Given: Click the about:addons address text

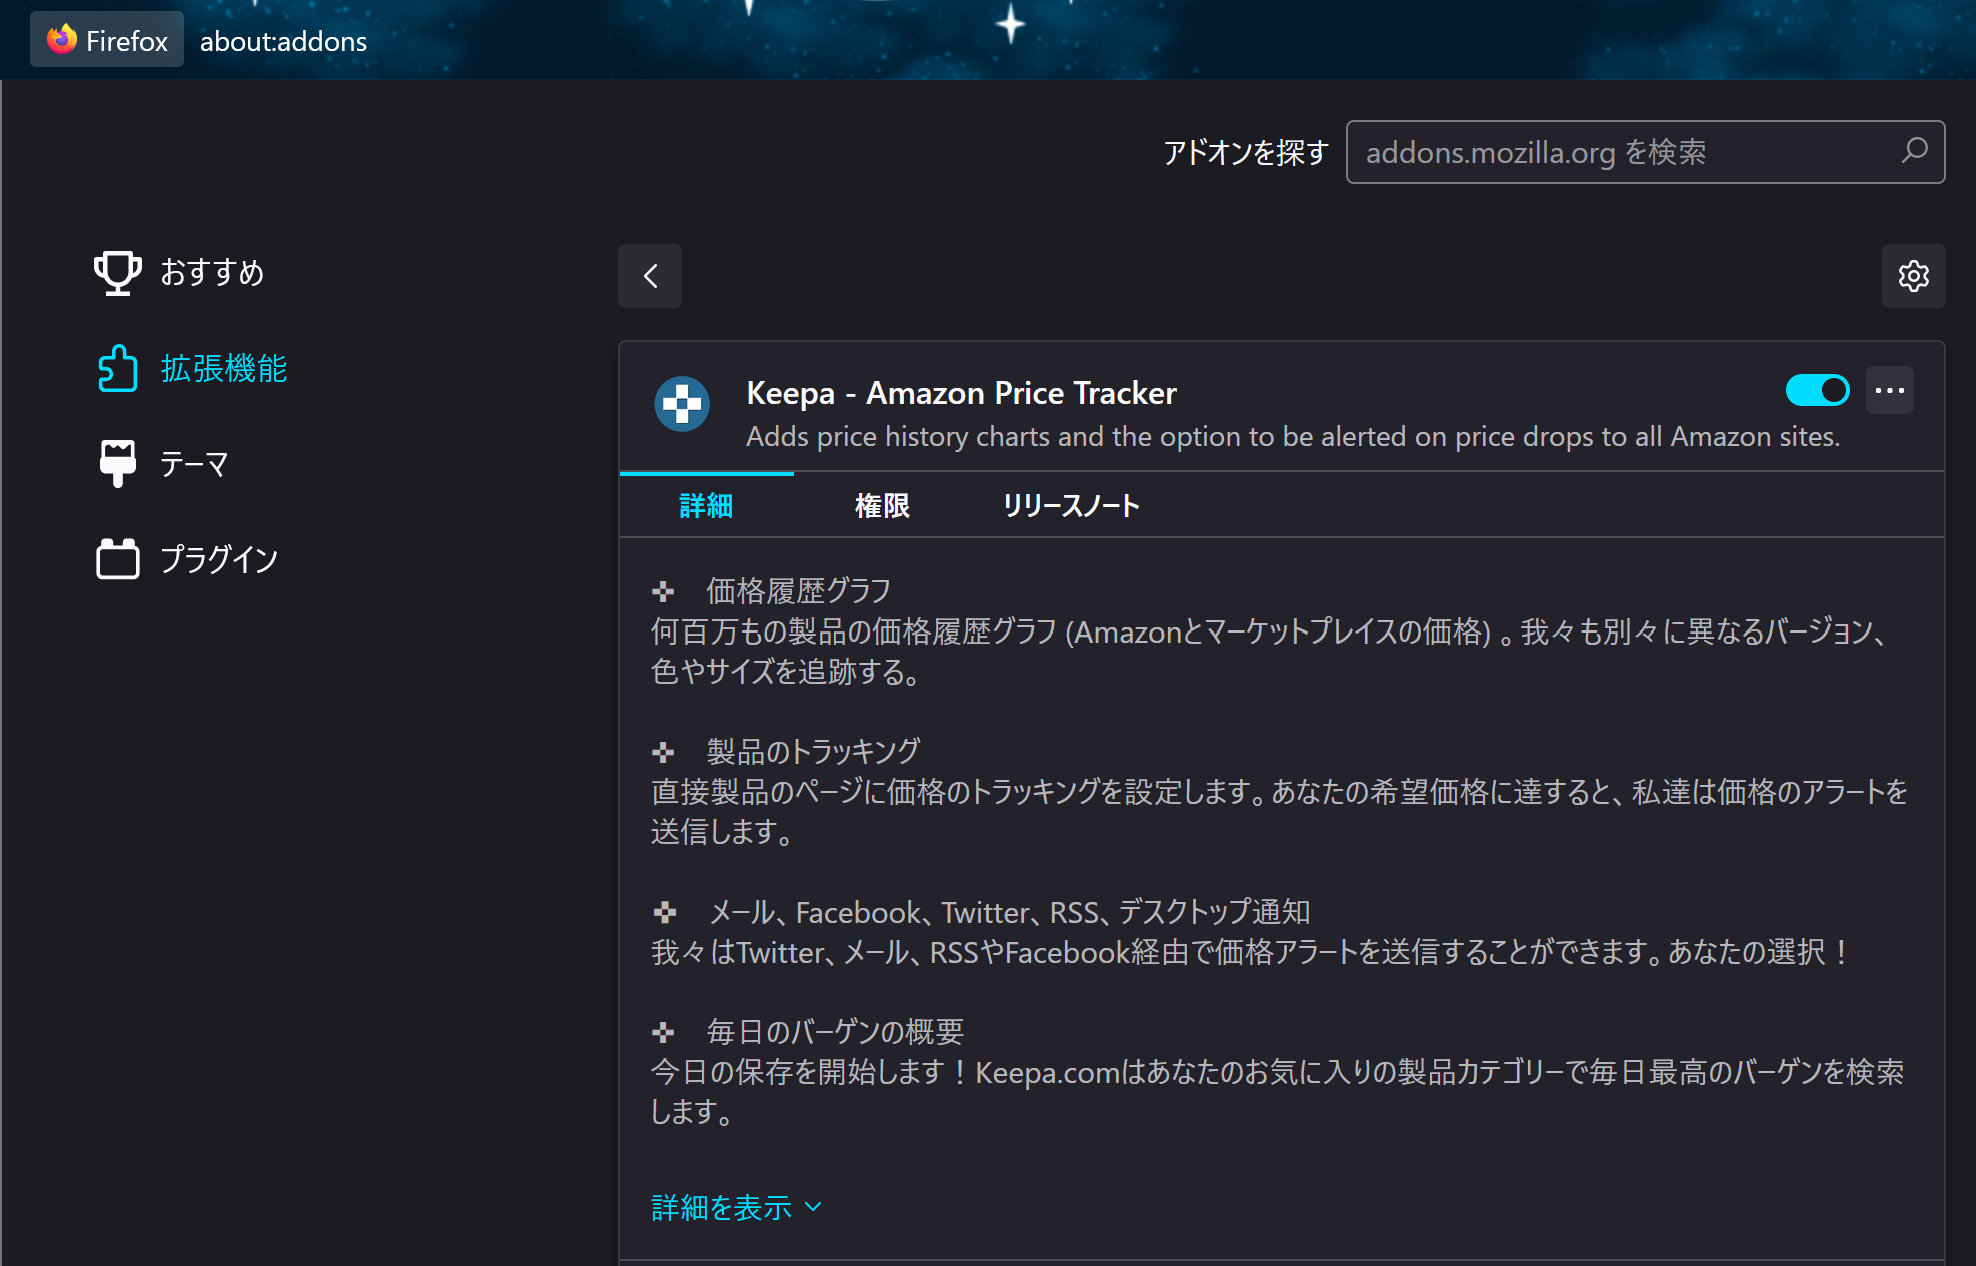Looking at the screenshot, I should [x=283, y=41].
